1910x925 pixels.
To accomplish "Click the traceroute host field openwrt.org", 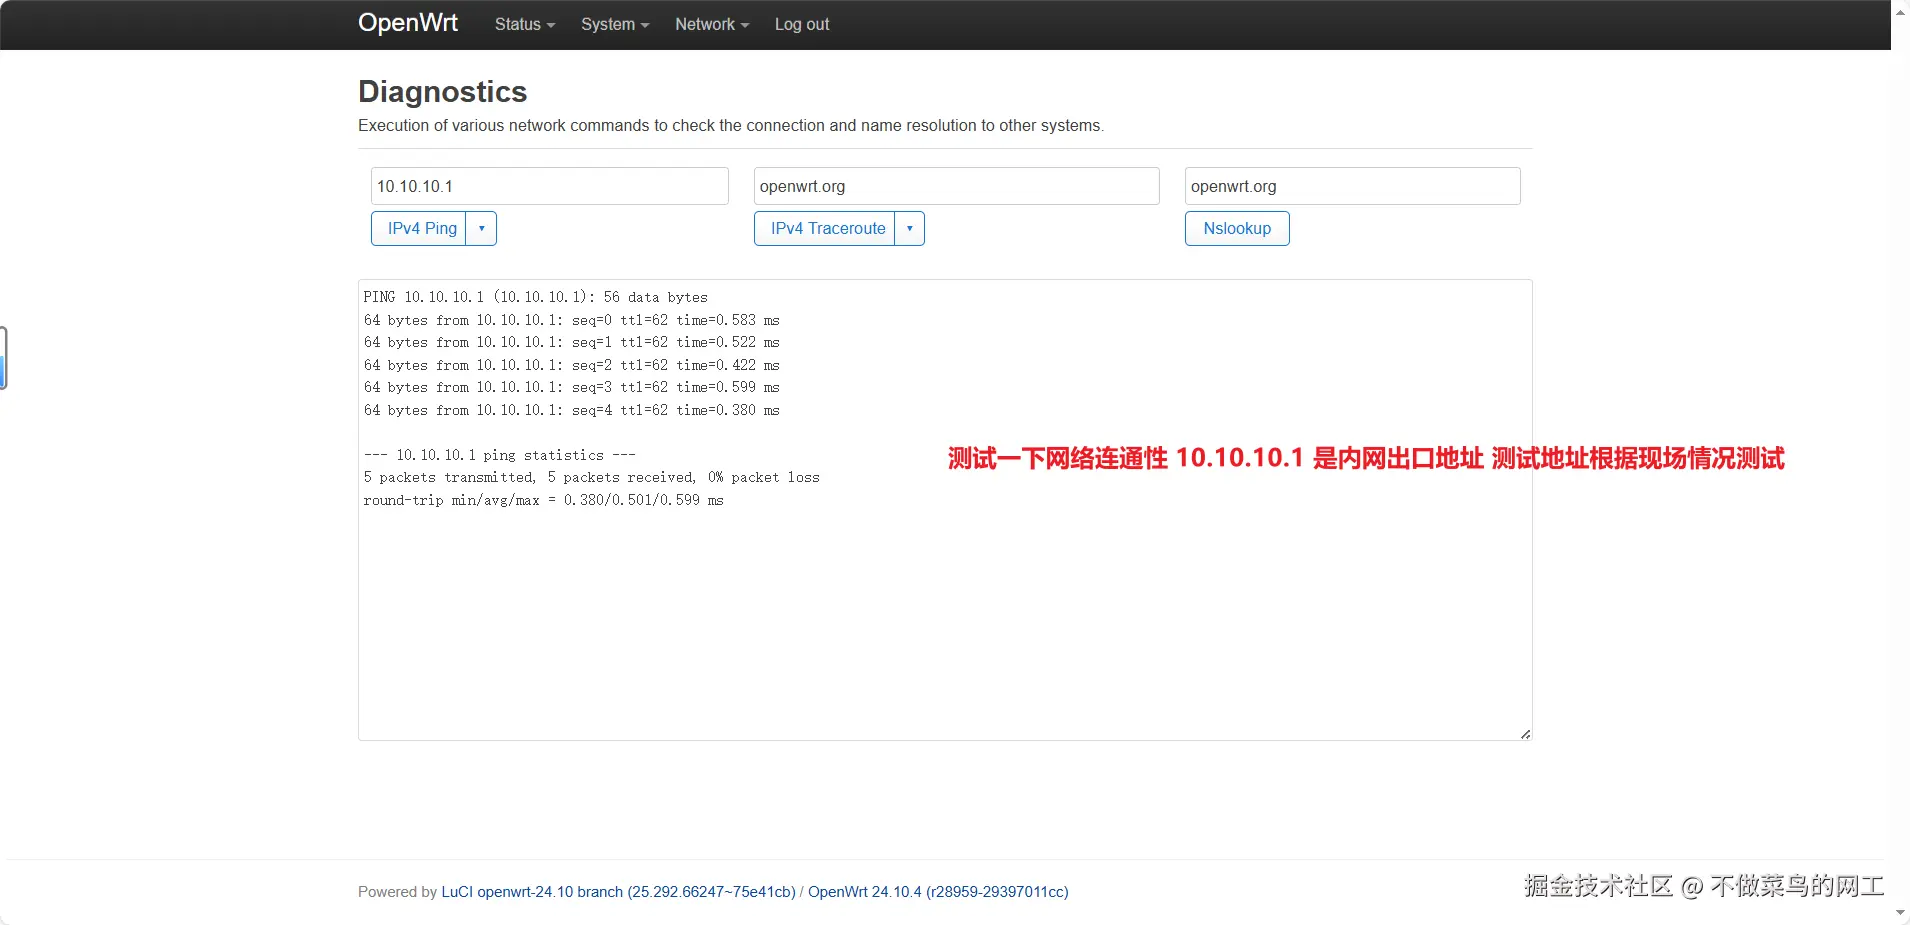I will tap(956, 186).
